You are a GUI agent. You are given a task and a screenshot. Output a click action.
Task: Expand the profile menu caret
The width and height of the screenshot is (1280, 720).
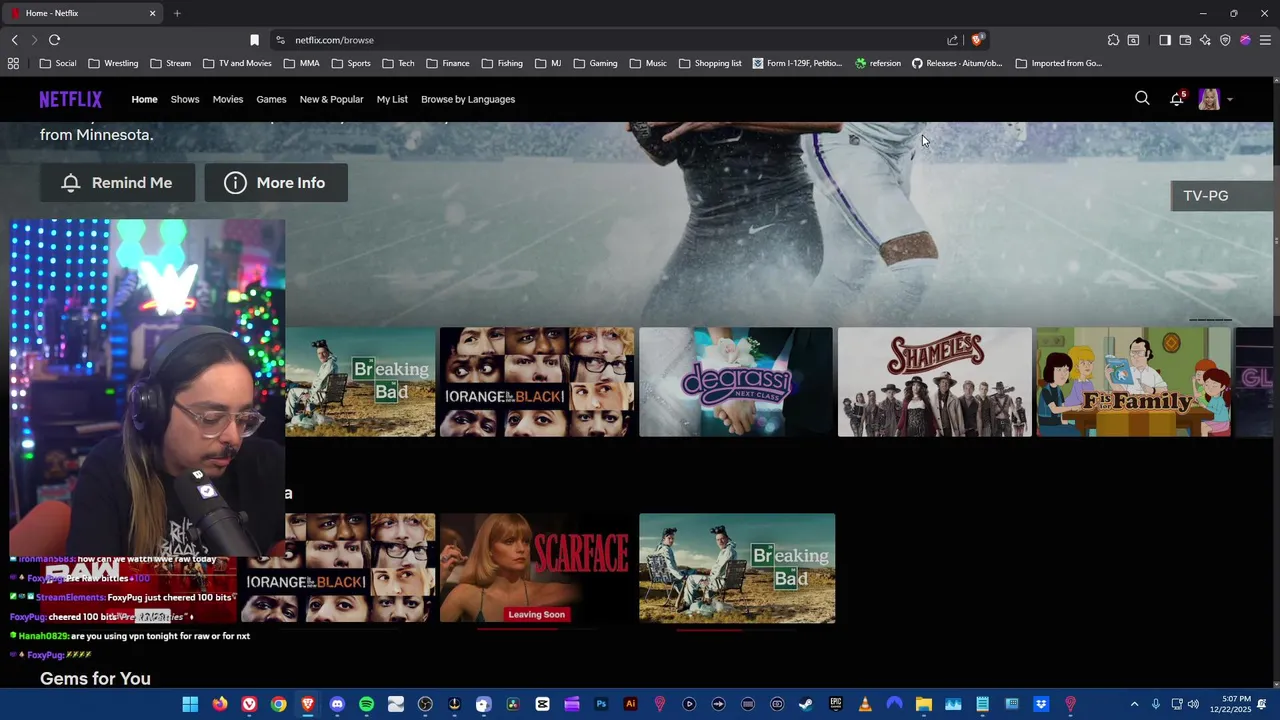(1229, 100)
